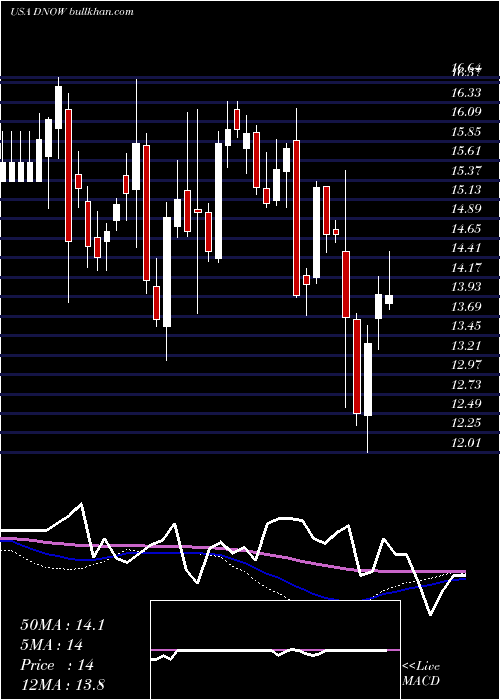This screenshot has width=500, height=700.
Task: Click the 13.21 price axis label
Action: coord(467,345)
